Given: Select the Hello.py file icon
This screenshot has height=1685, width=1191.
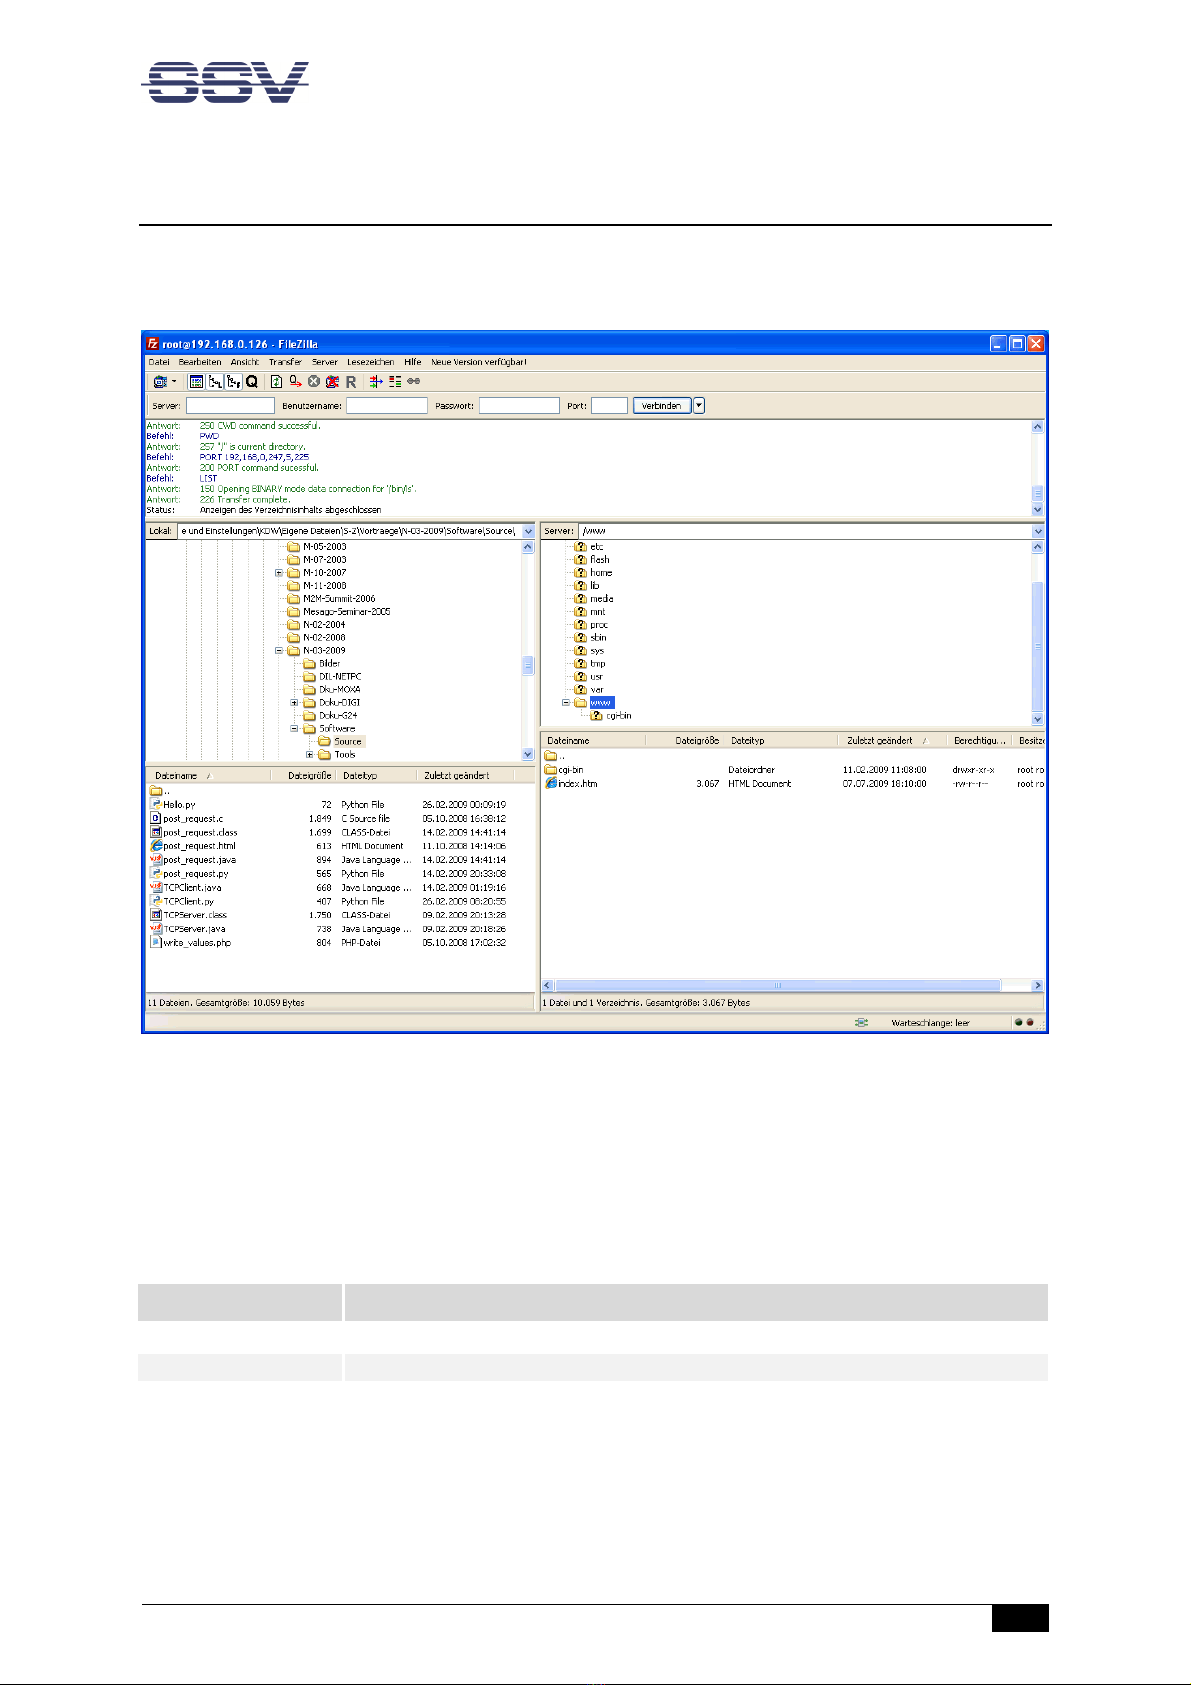Looking at the screenshot, I should 156,804.
